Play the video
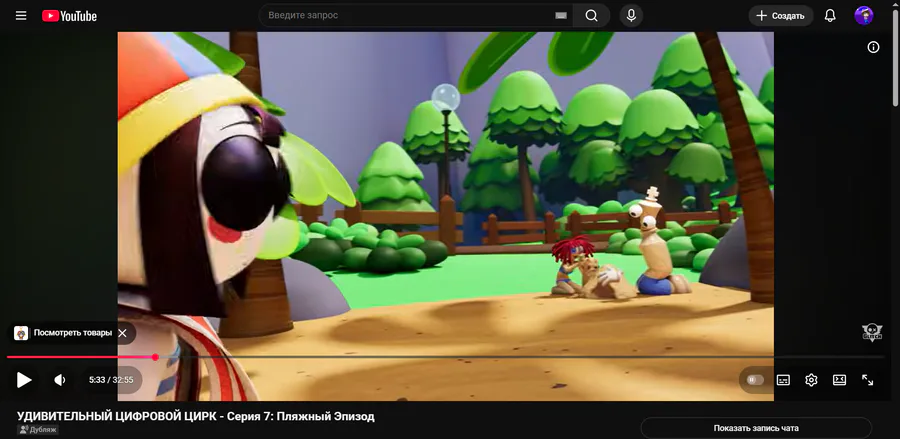 (x=24, y=380)
